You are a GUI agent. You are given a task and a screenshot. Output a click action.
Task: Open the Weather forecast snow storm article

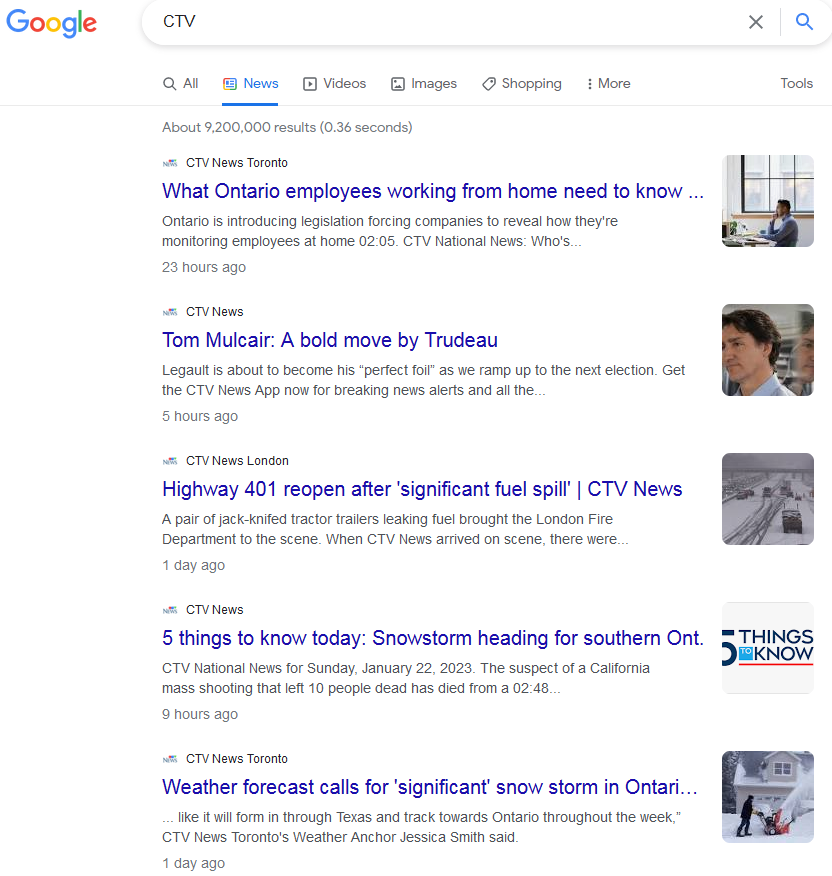click(x=430, y=787)
